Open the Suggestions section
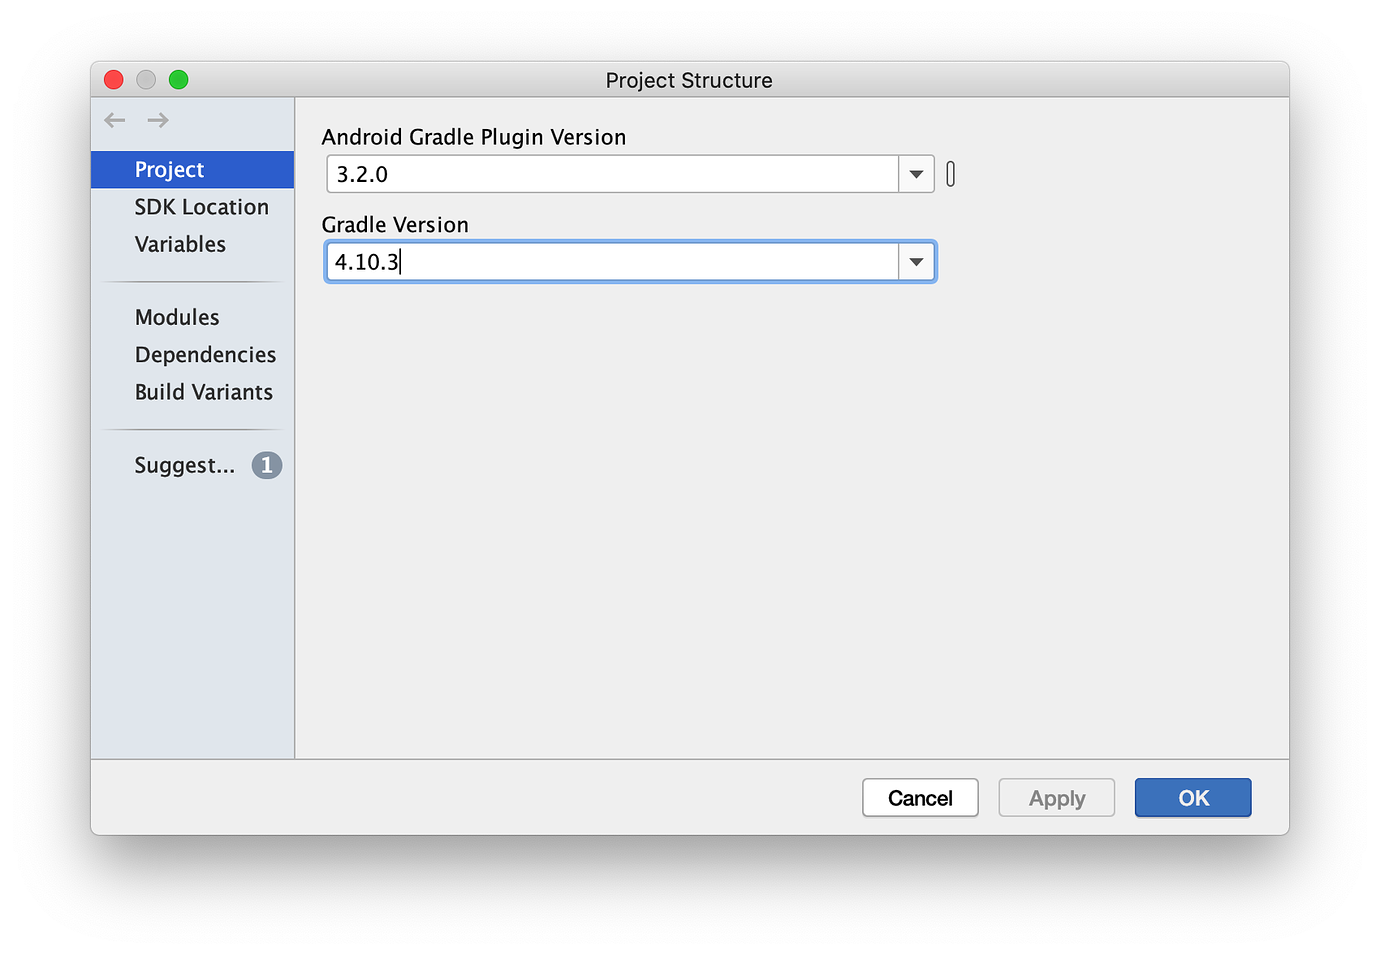 tap(185, 465)
